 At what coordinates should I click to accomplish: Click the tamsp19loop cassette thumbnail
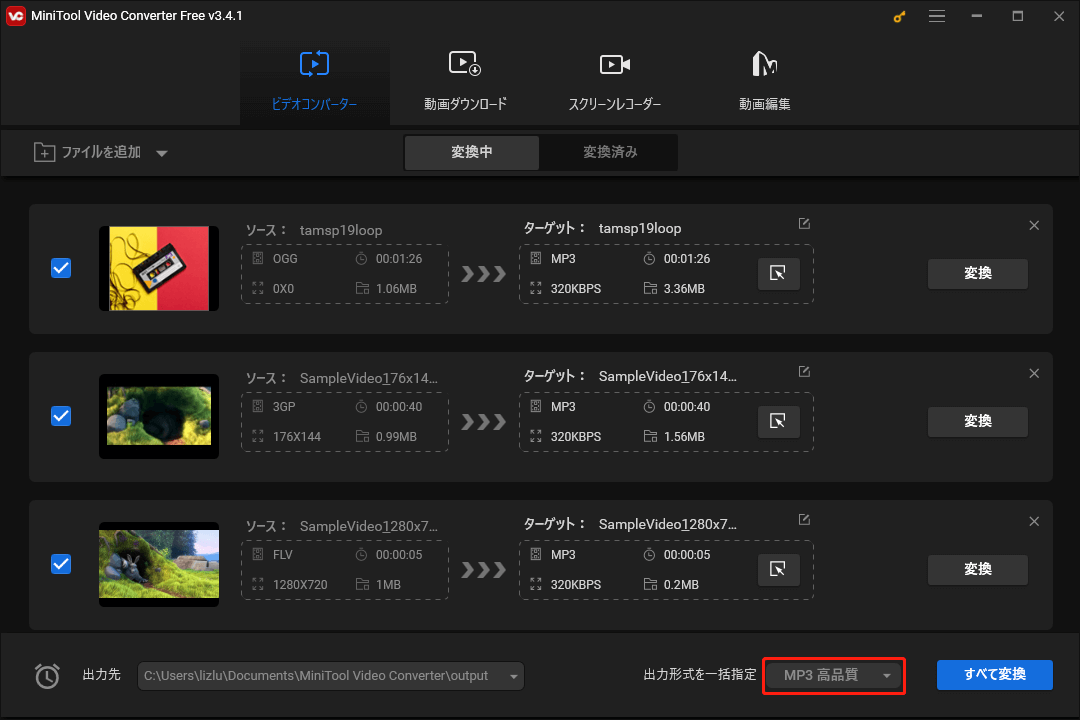tap(159, 268)
